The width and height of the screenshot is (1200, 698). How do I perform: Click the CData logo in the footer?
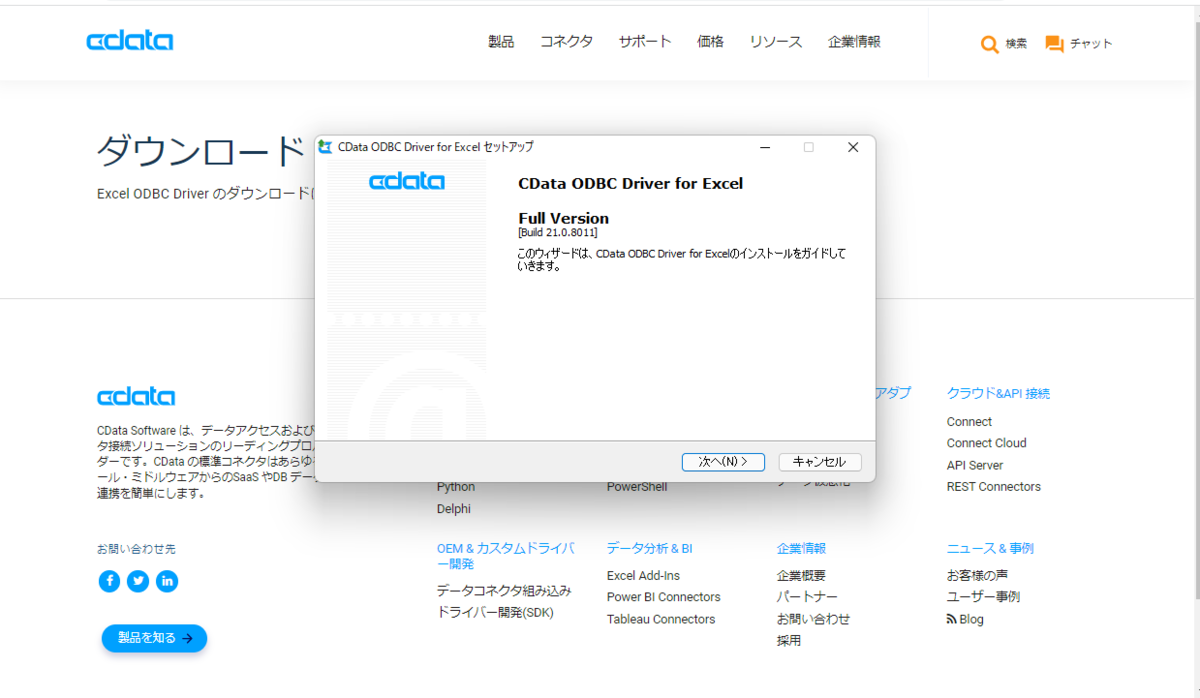tap(136, 396)
